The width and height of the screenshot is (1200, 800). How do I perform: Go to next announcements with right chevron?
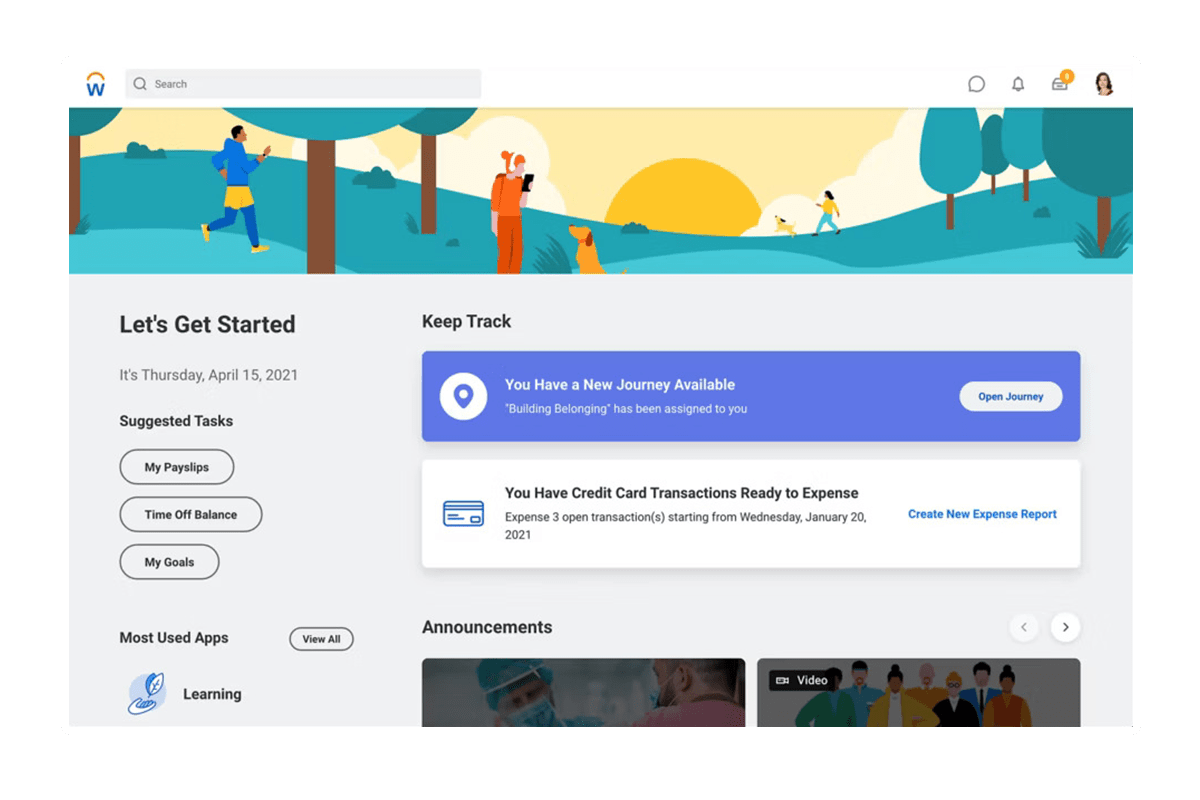click(x=1066, y=627)
